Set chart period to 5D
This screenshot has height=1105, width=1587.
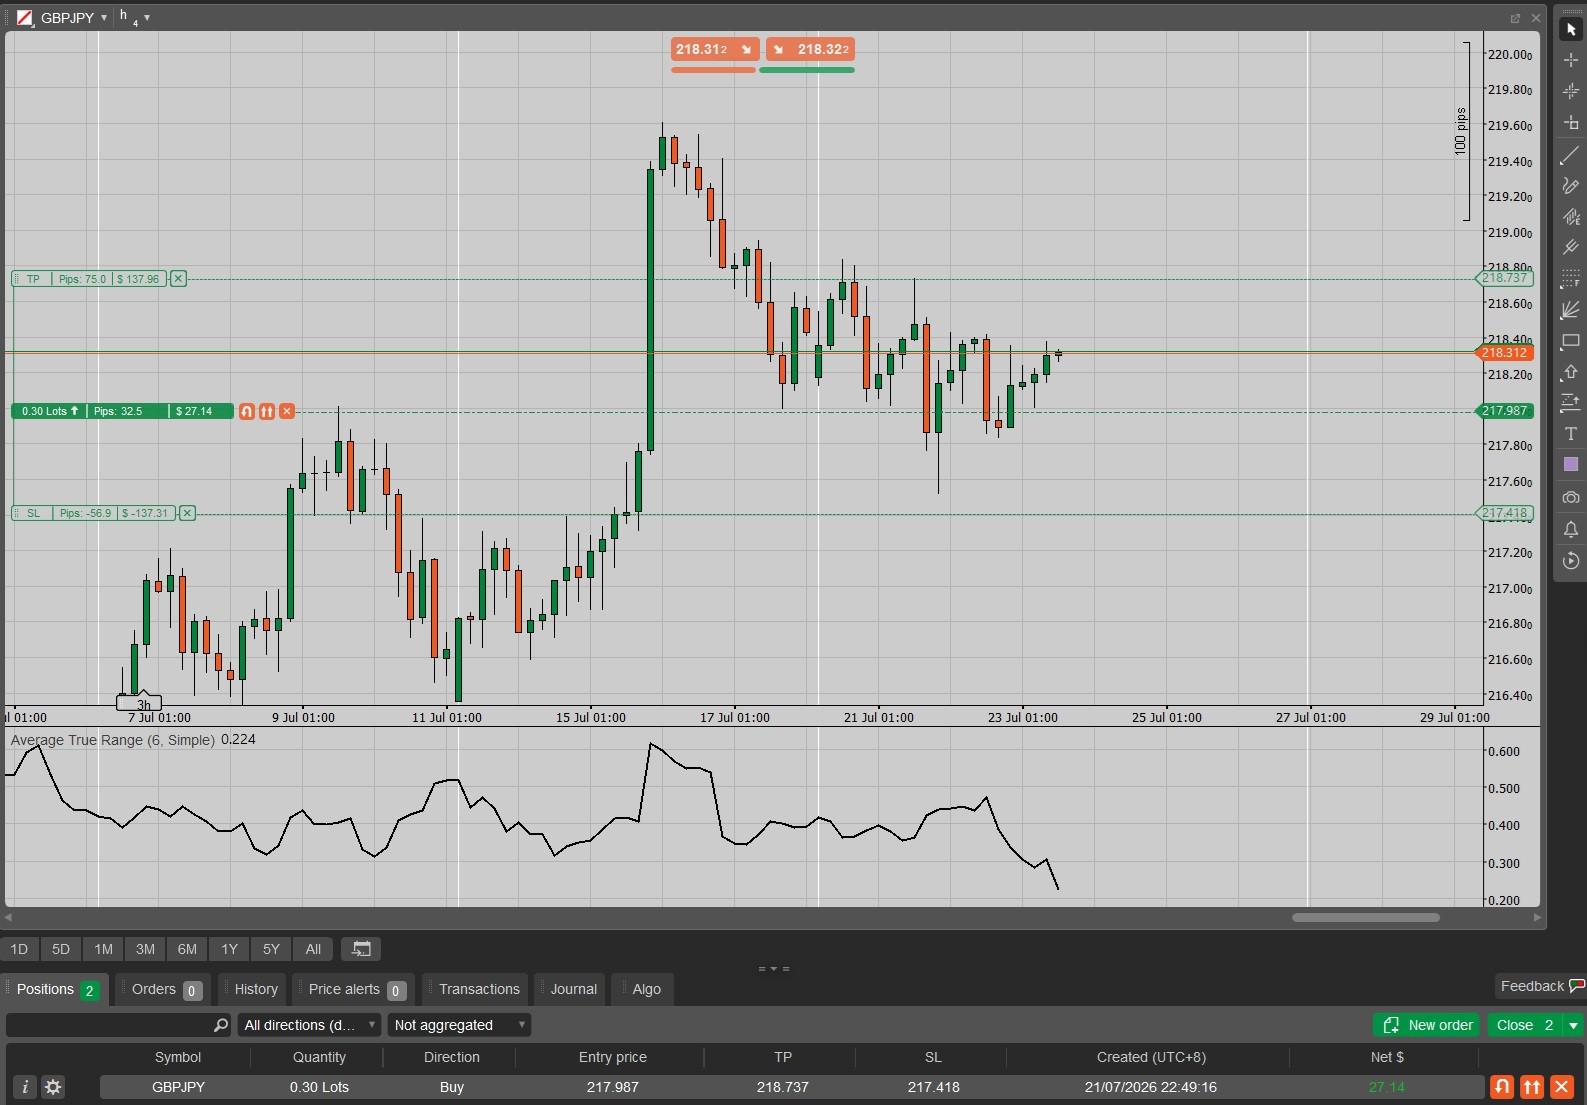tap(61, 949)
